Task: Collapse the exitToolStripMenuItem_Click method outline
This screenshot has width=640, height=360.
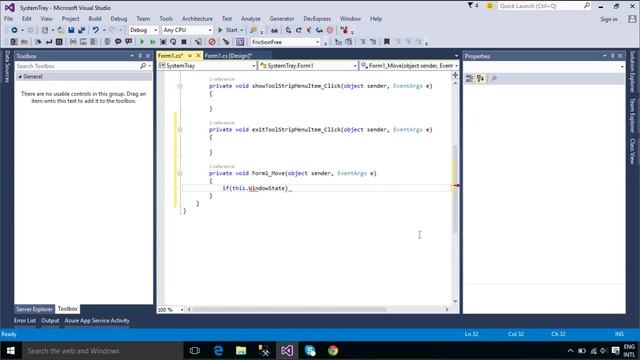Action: pyautogui.click(x=180, y=130)
